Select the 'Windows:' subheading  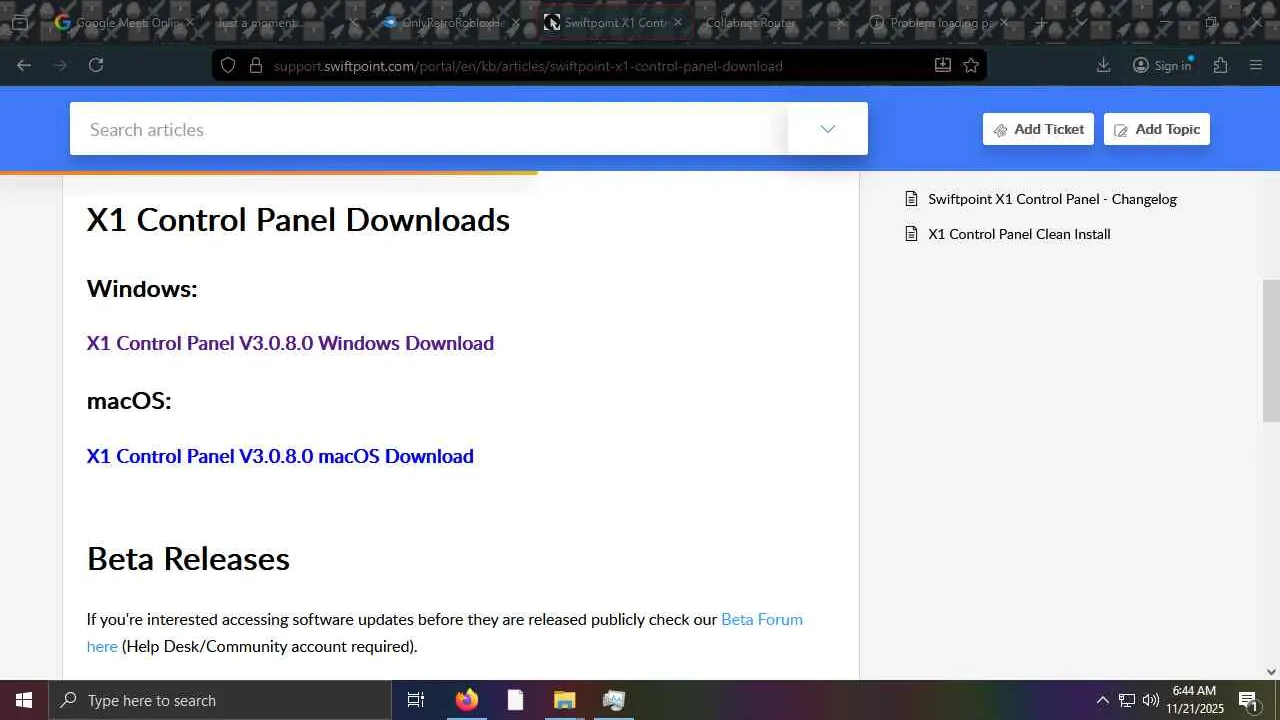pos(142,288)
